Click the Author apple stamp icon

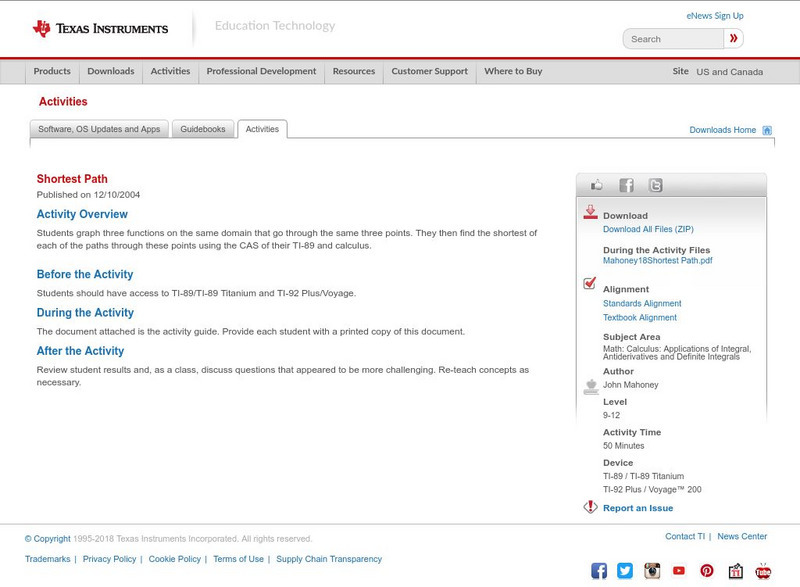click(x=591, y=387)
